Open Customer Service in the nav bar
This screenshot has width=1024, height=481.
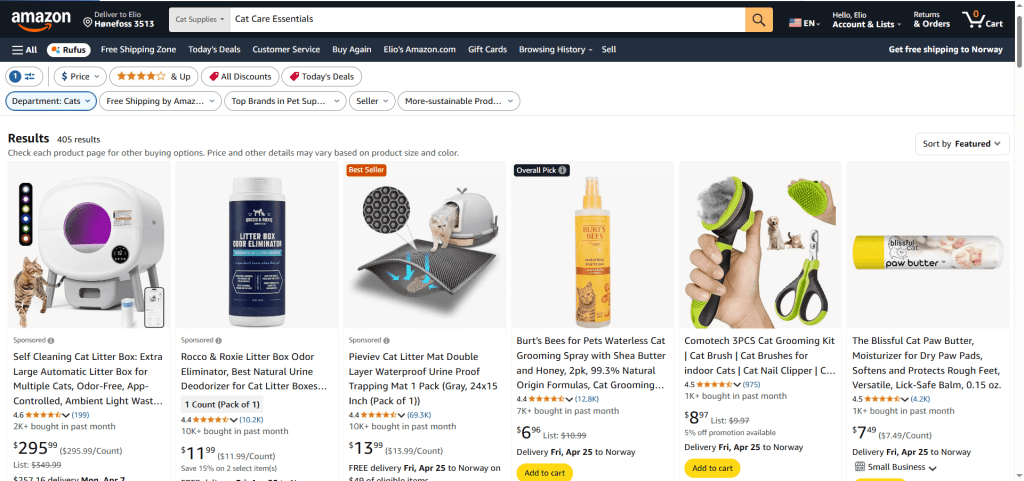286,50
